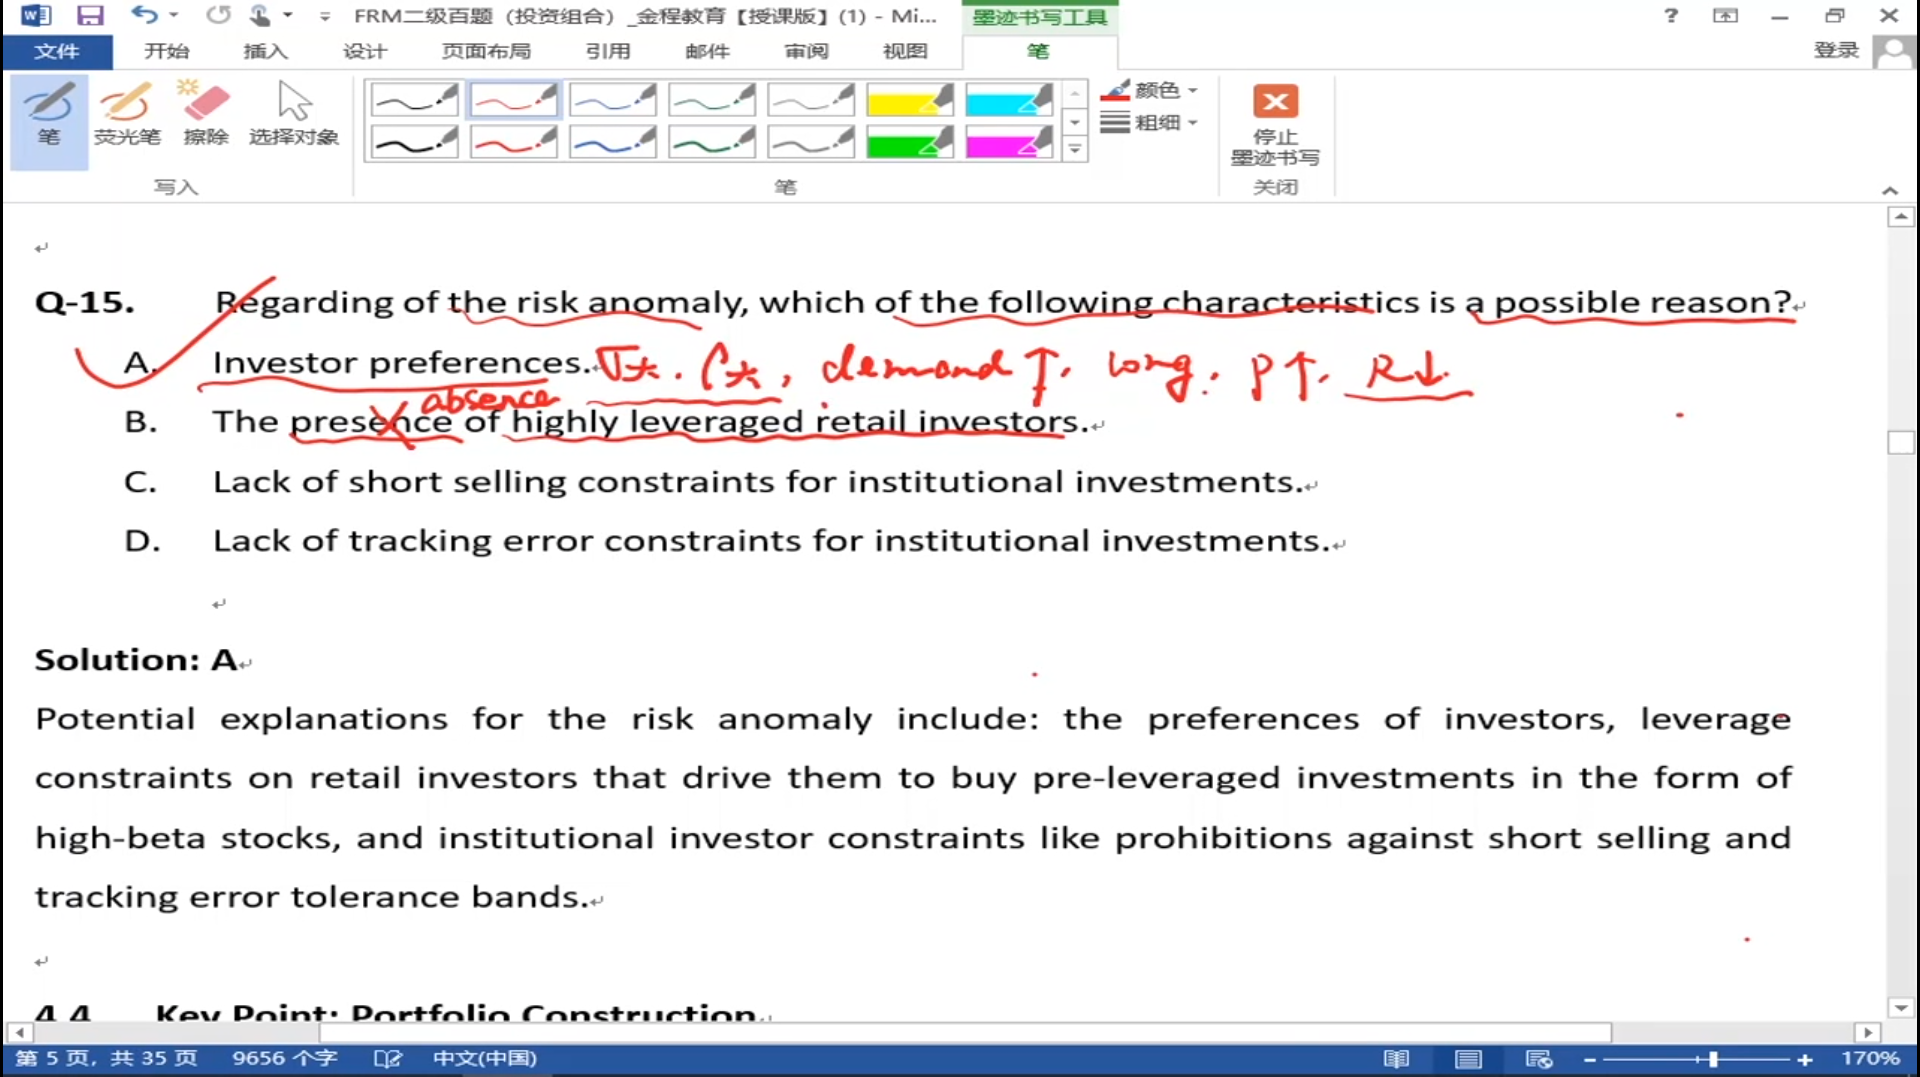The image size is (1920, 1077).
Task: Expand the full pen styles gallery
Action: 1075,150
